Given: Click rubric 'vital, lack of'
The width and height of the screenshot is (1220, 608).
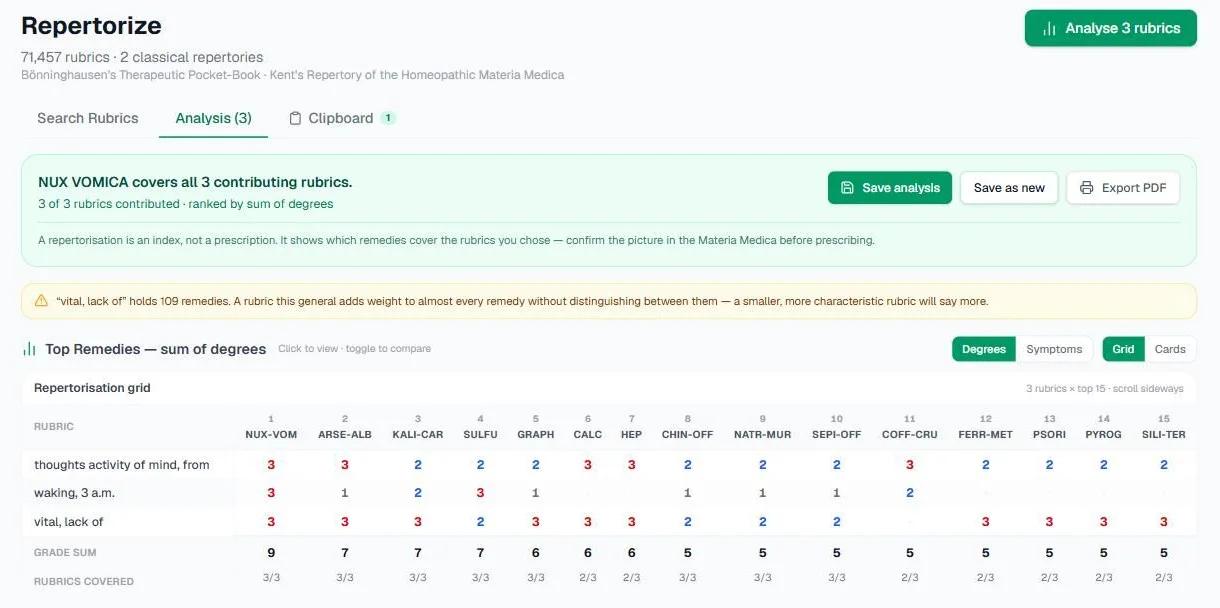Looking at the screenshot, I should (69, 522).
